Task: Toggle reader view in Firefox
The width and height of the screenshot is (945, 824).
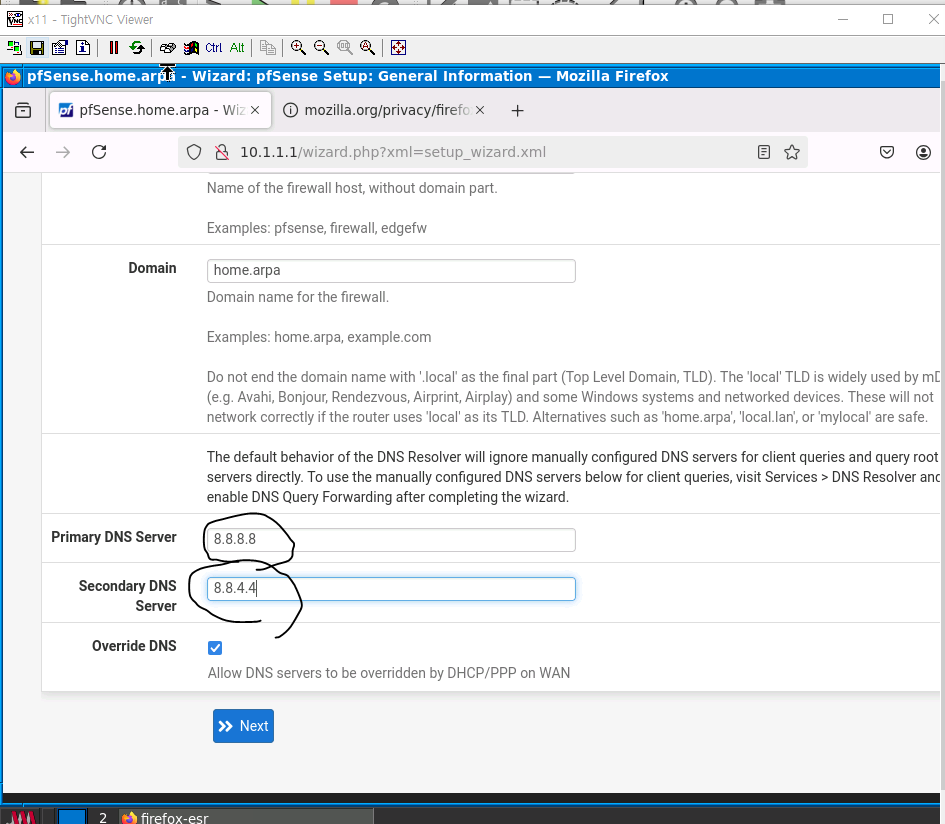Action: [764, 153]
